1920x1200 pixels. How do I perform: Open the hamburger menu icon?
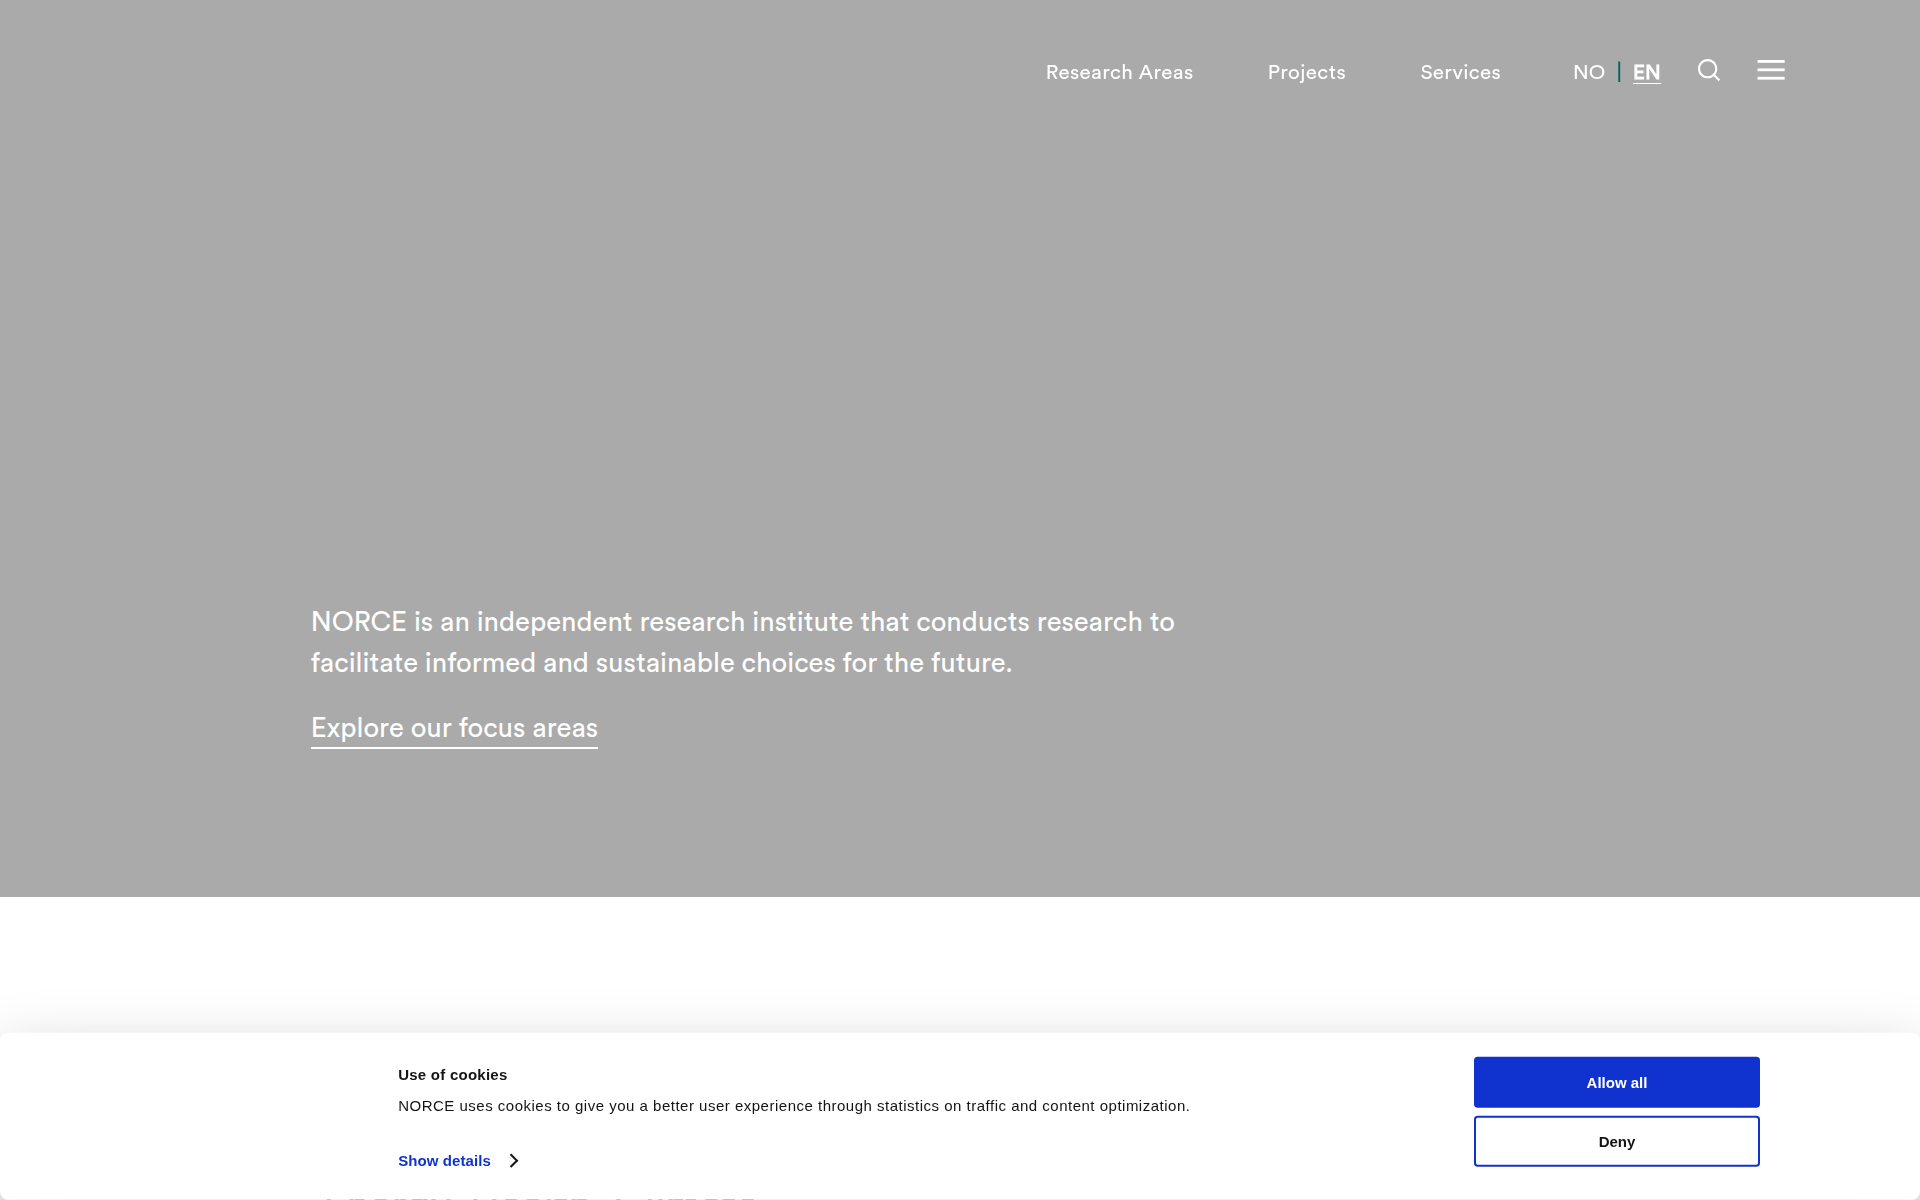(1771, 70)
